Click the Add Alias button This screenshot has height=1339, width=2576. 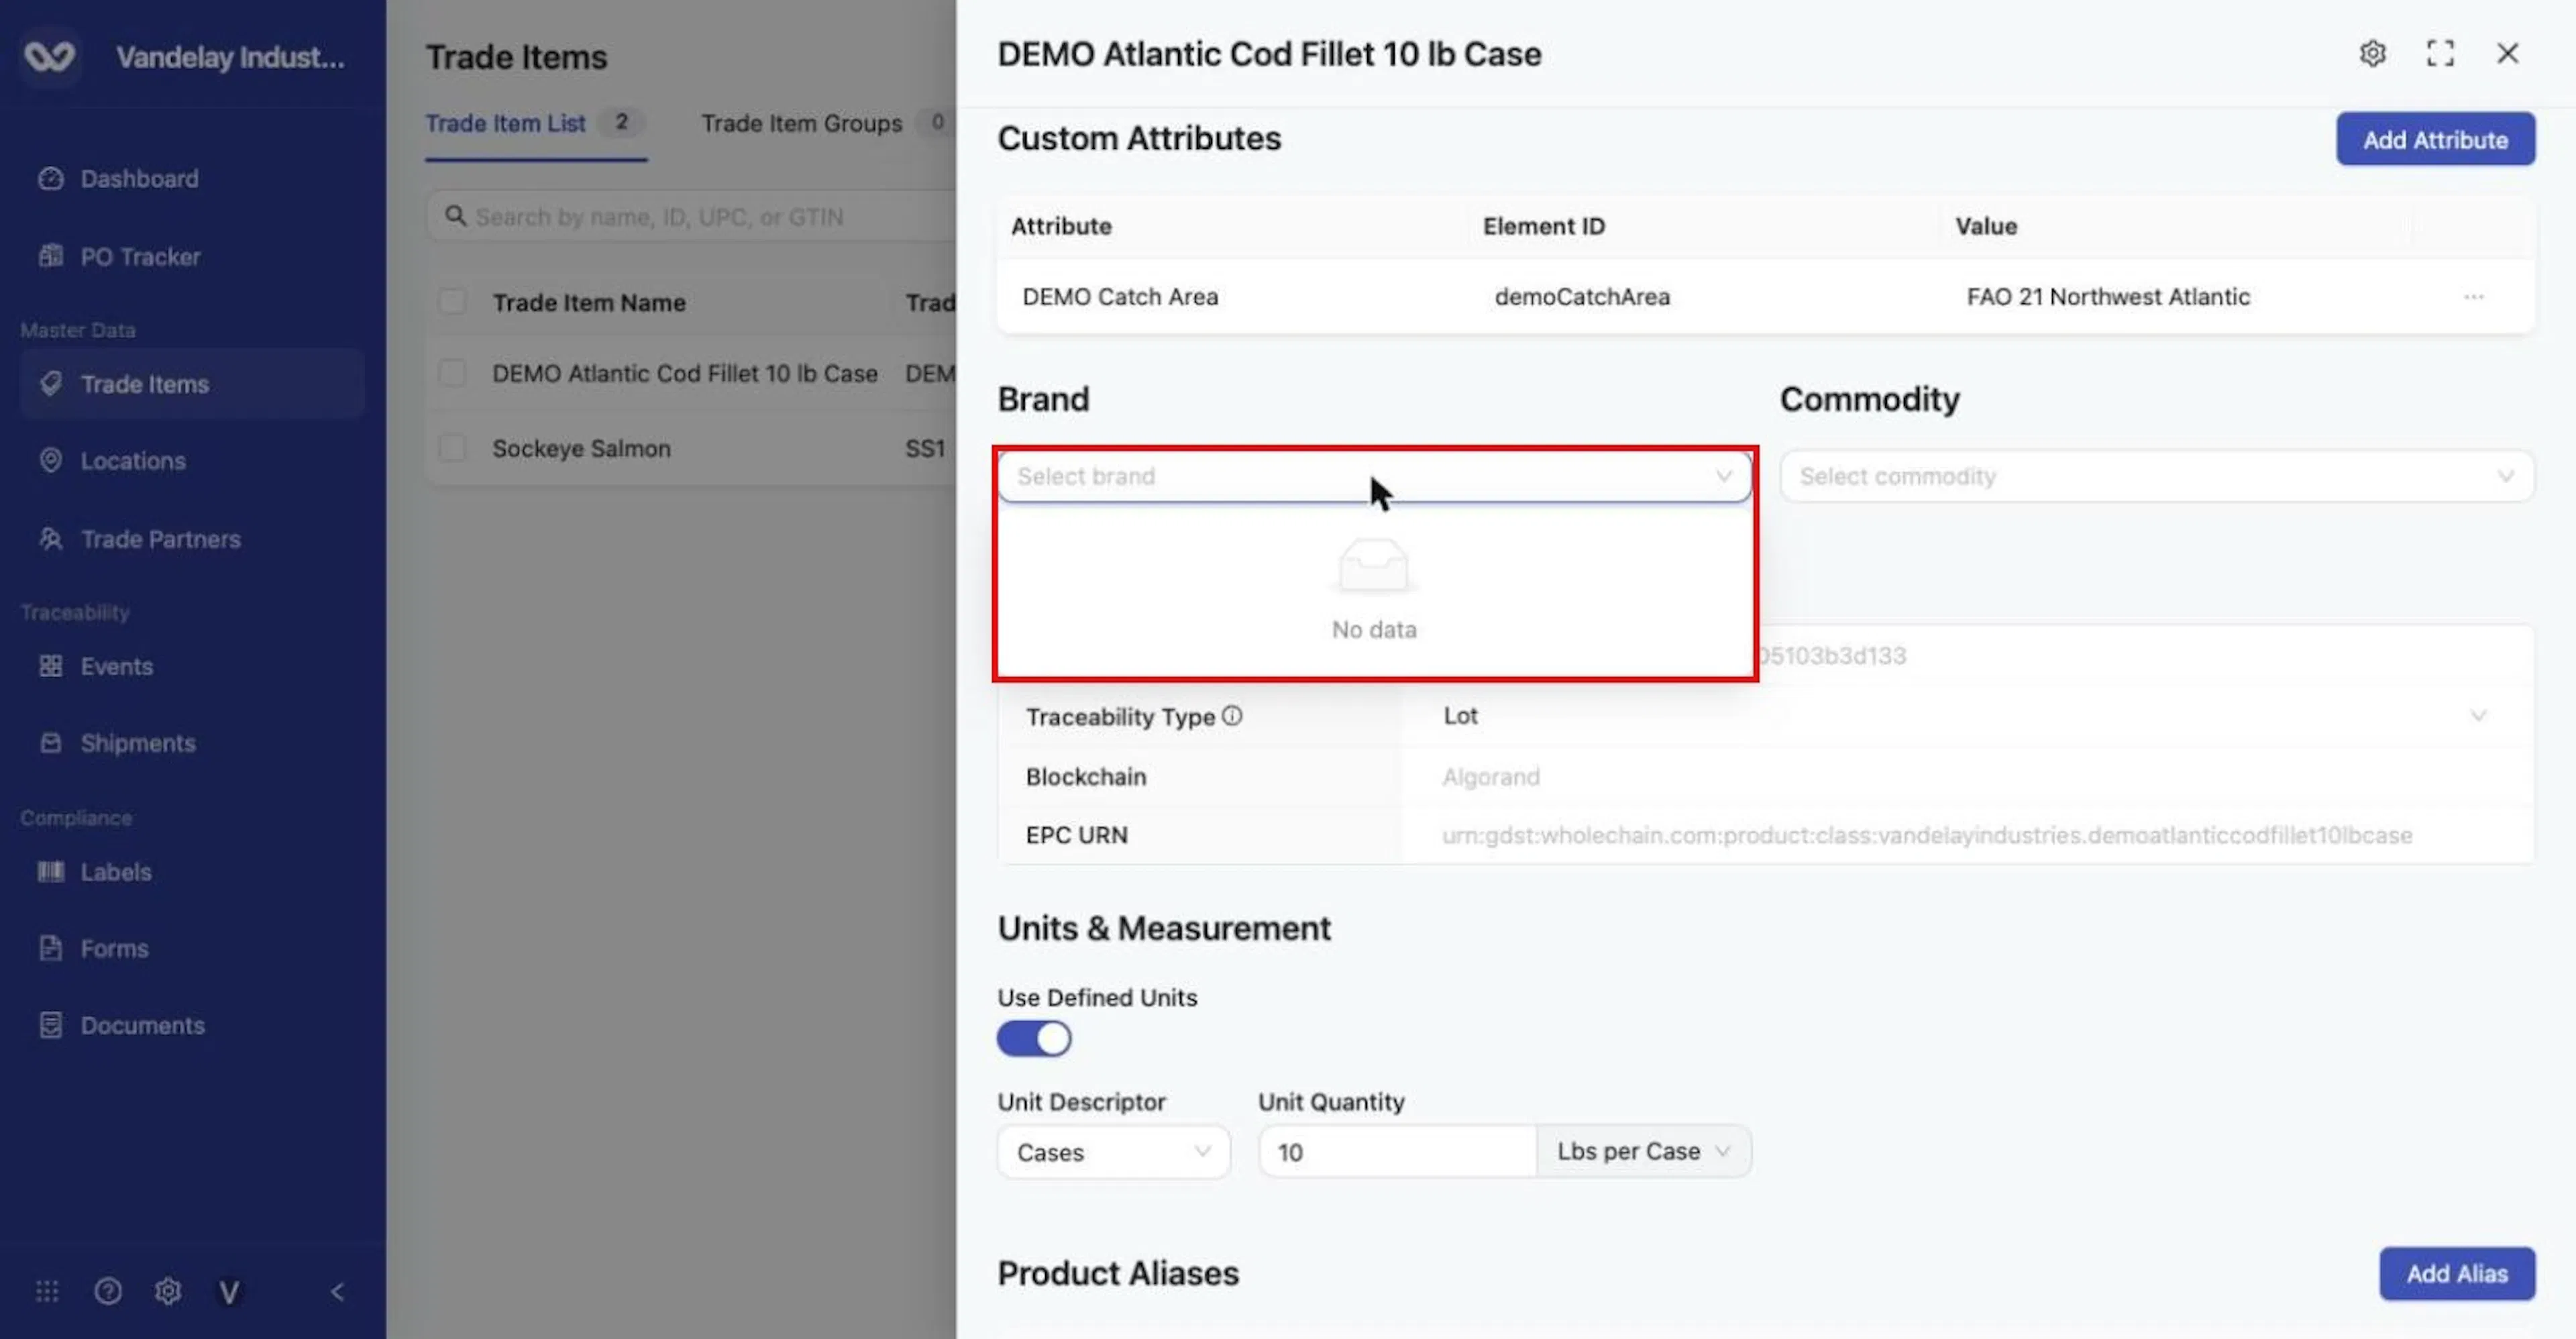pyautogui.click(x=2456, y=1273)
